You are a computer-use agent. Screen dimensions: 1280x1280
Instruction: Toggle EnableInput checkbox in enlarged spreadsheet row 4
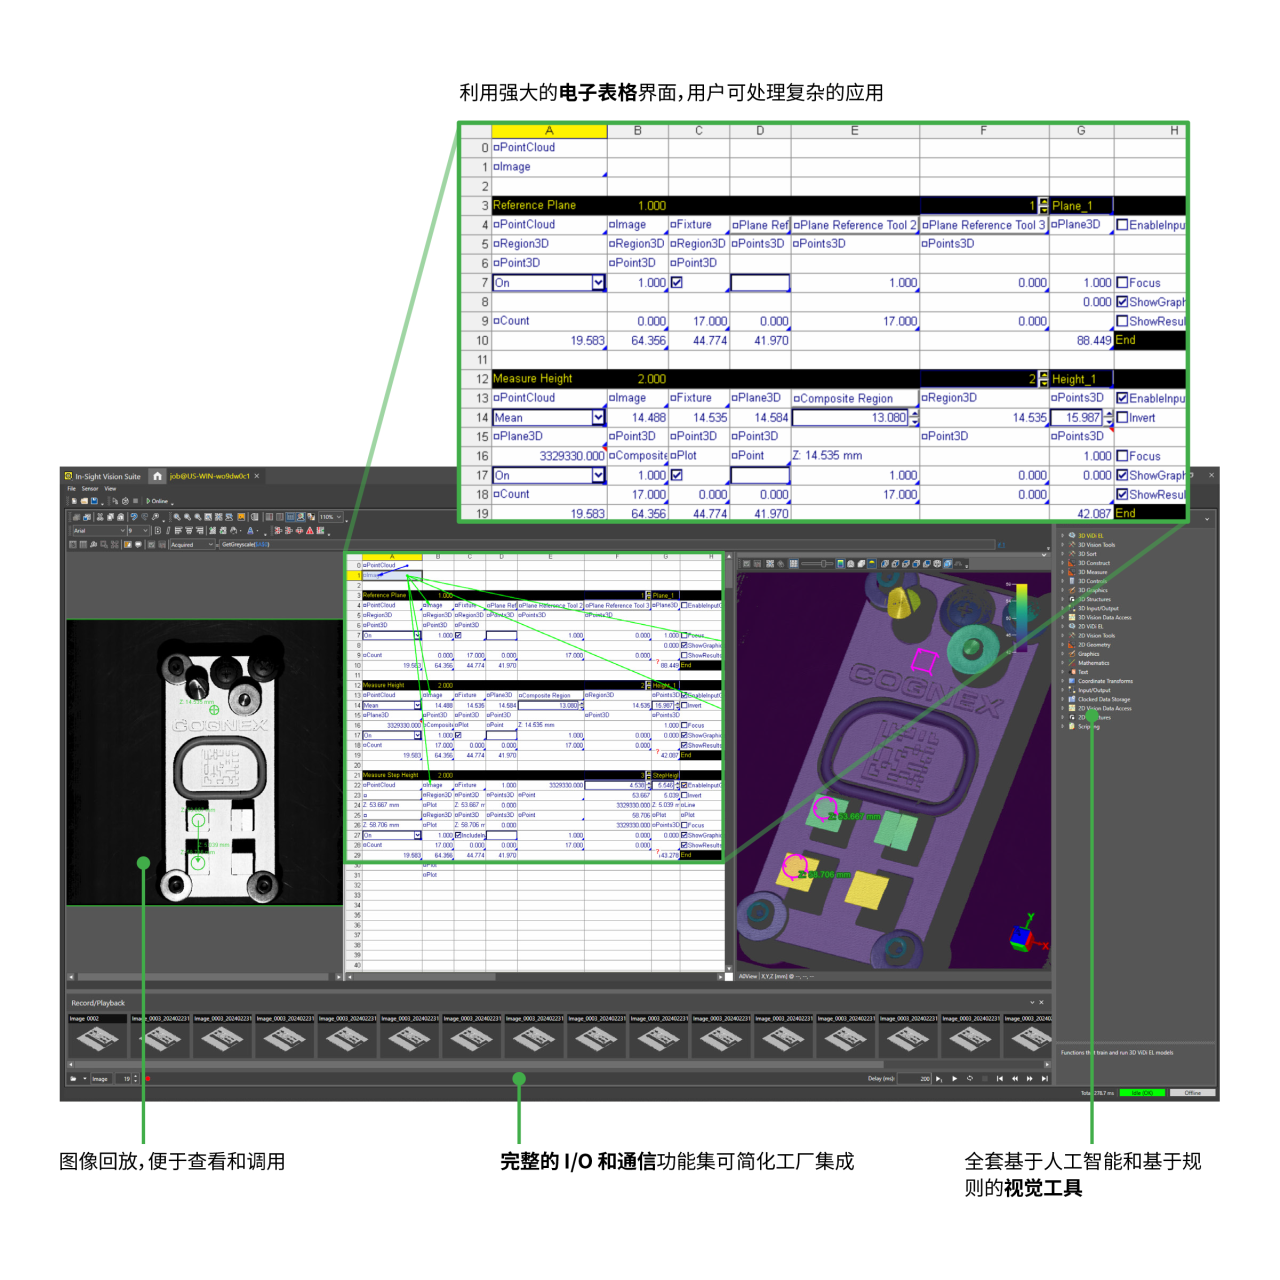coord(1122,225)
